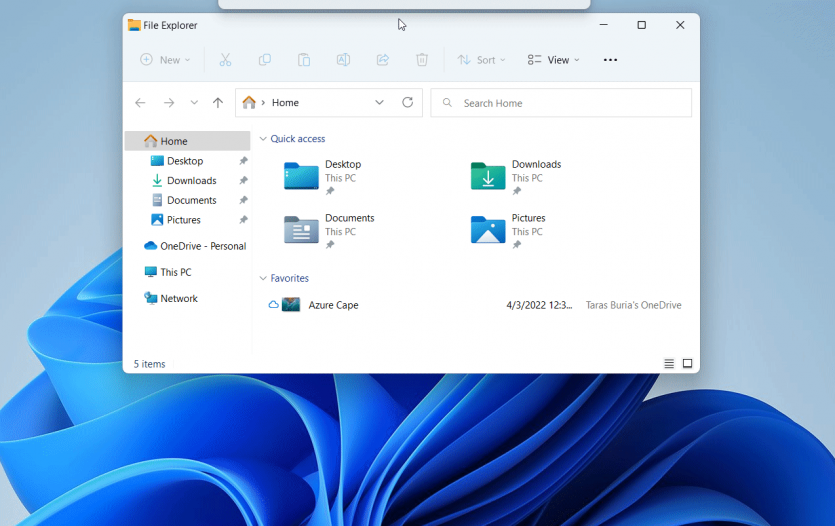The image size is (835, 526).
Task: Open the New item dropdown
Action: (x=165, y=60)
